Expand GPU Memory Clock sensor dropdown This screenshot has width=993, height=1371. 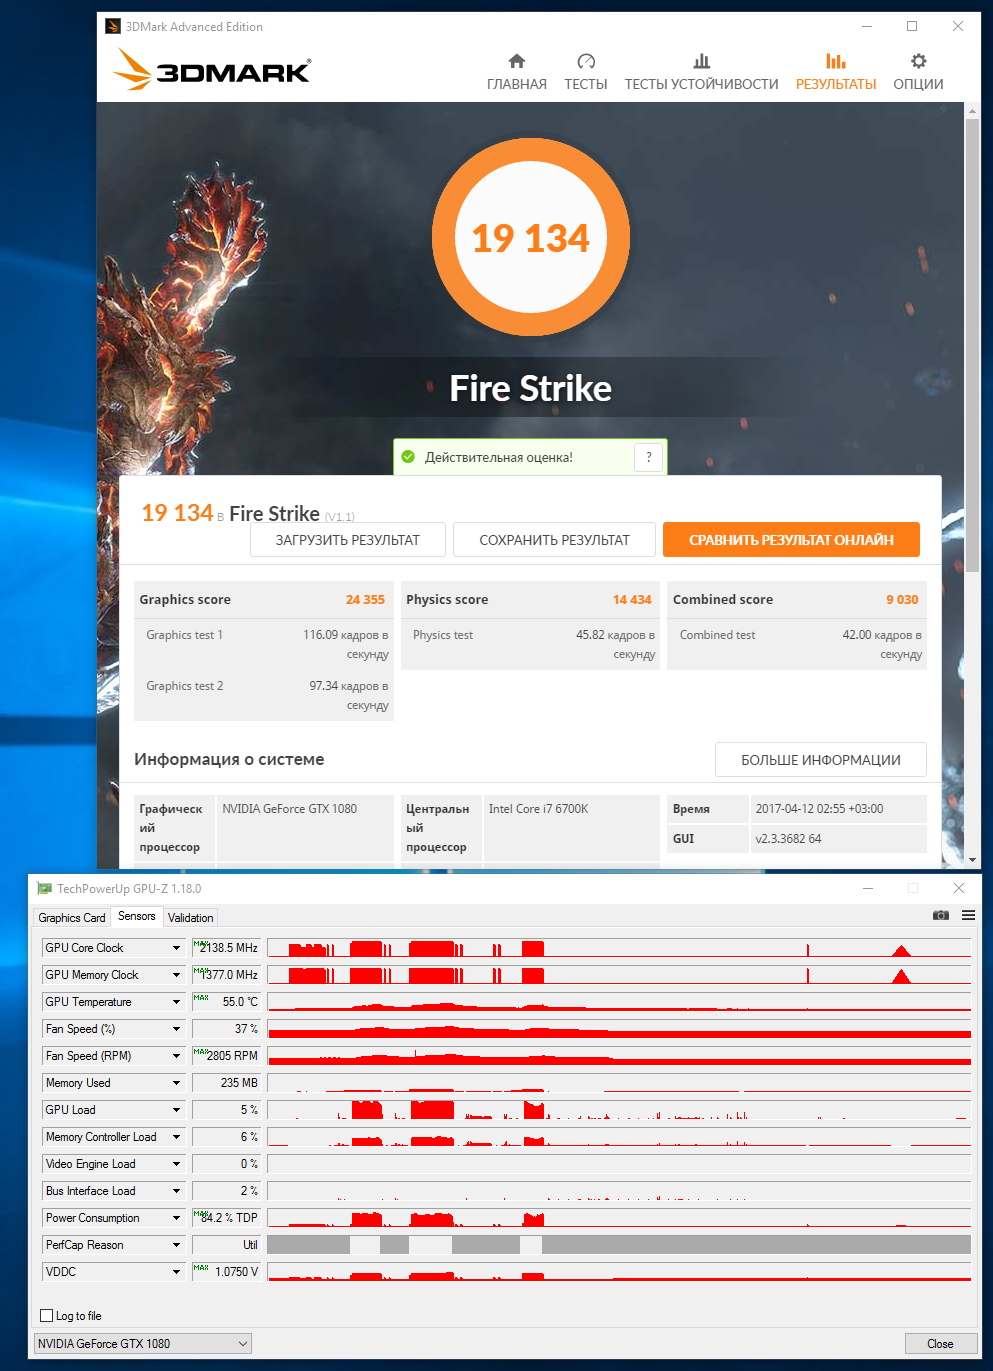pos(176,975)
